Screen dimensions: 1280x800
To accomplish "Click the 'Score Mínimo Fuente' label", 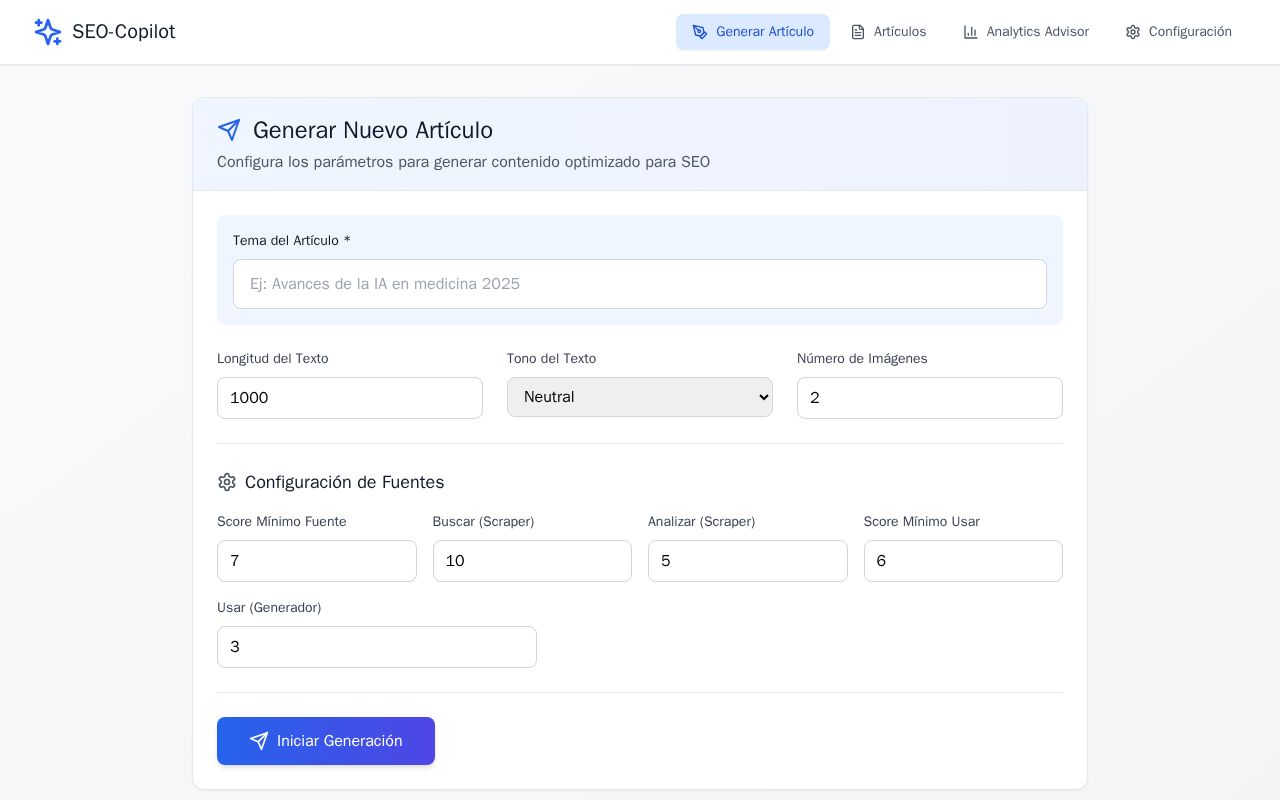I will 282,522.
